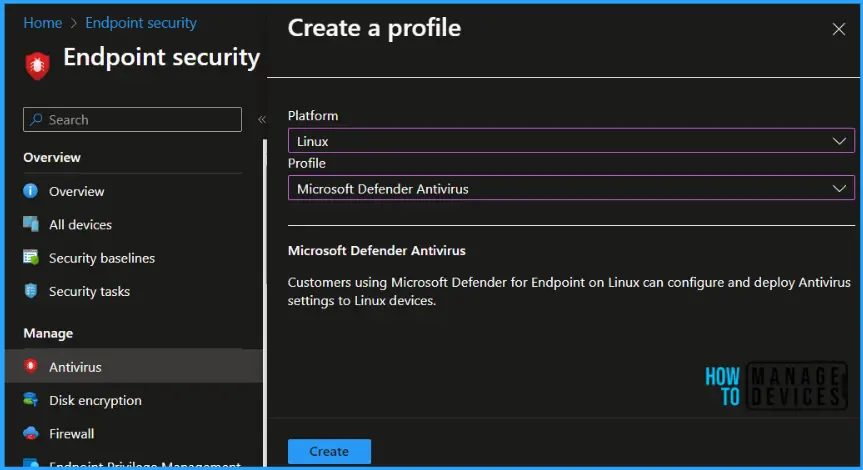The width and height of the screenshot is (863, 470).
Task: Click the 'Customers using Microsoft Defender' description text
Action: point(569,291)
